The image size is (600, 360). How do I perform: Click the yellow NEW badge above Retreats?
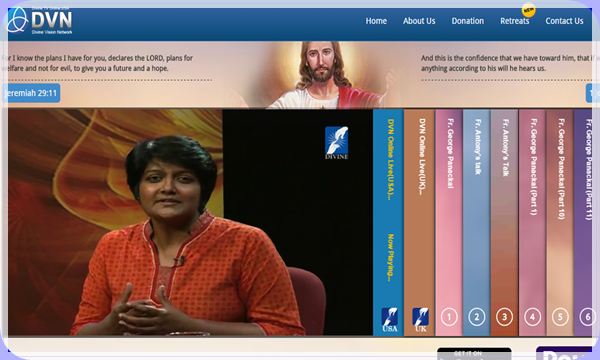point(528,10)
